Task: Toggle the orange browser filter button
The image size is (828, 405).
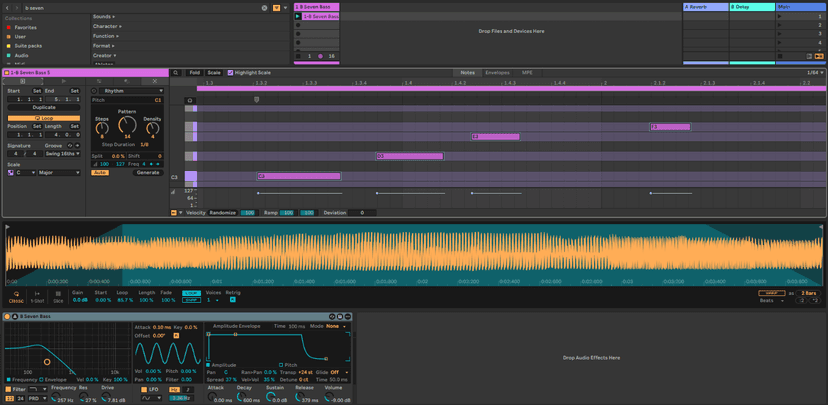Action: pos(277,8)
